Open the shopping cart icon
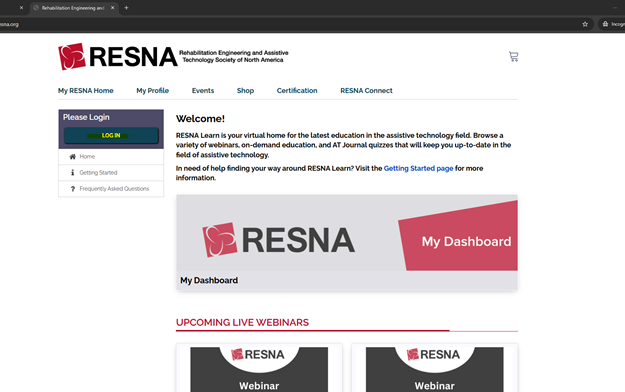The height and width of the screenshot is (392, 625). coord(513,57)
